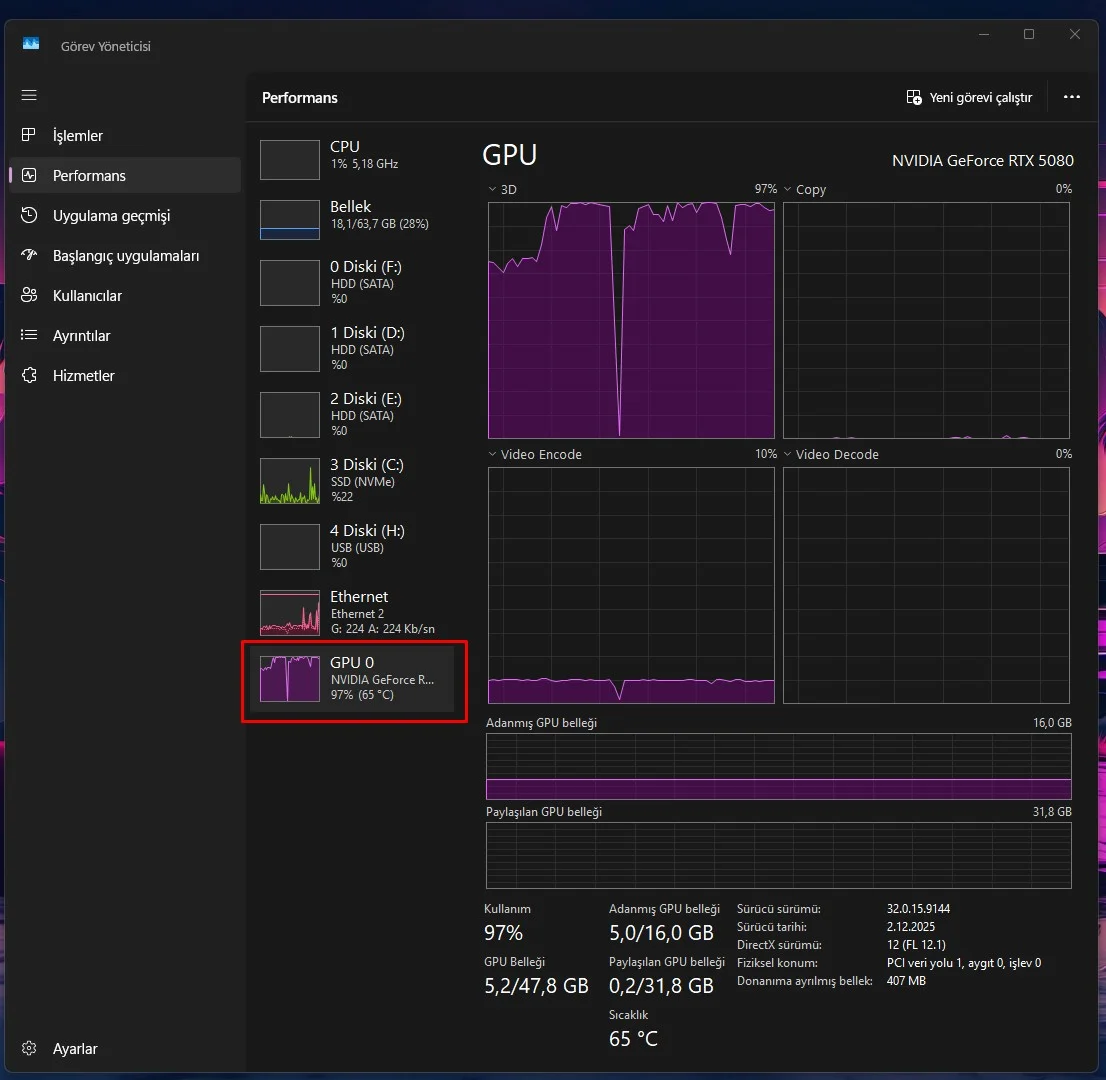Go to Kullanıcılar page icon
Screen dimensions: 1106x1080
click(29, 296)
